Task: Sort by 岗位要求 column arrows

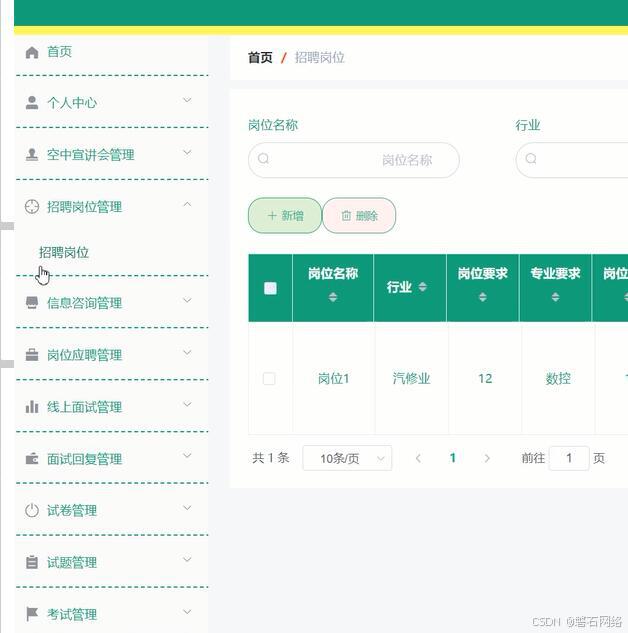Action: [x=483, y=298]
